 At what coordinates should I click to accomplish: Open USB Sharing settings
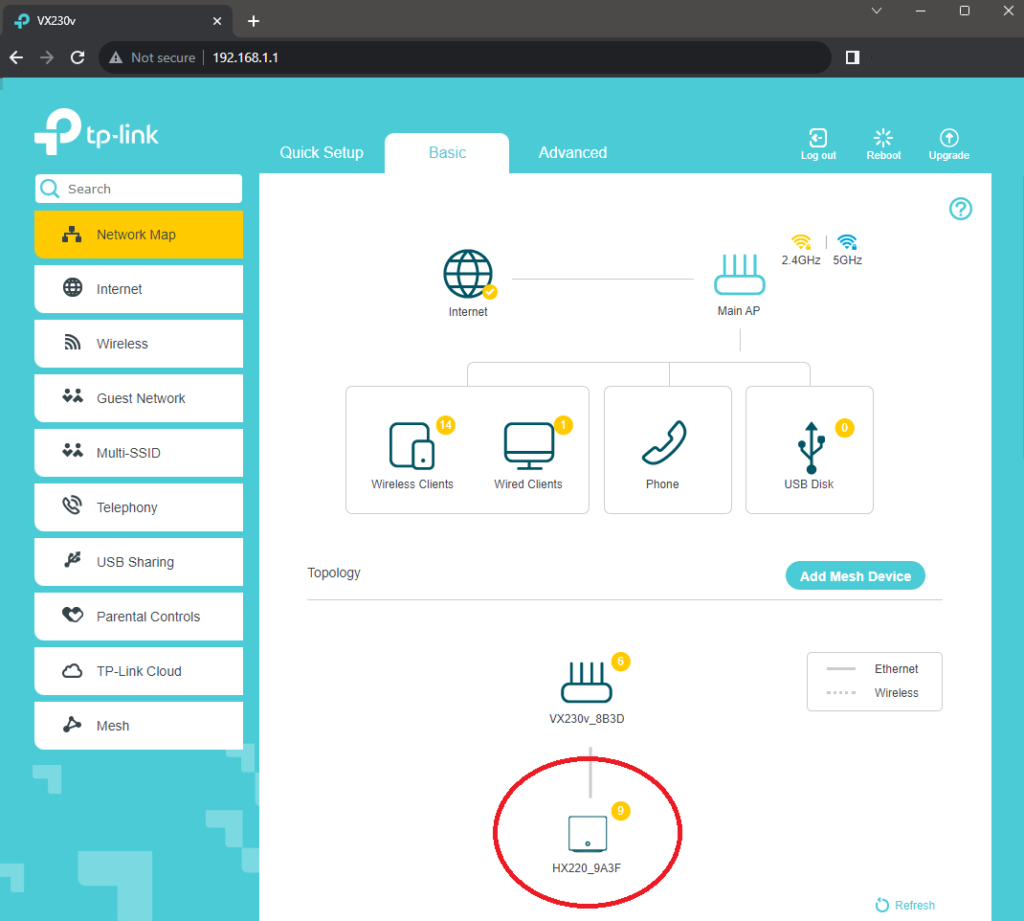138,562
